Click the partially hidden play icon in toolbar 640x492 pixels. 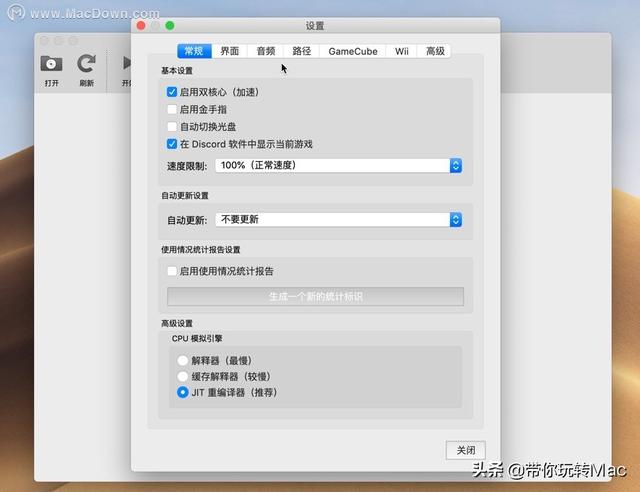(x=127, y=64)
